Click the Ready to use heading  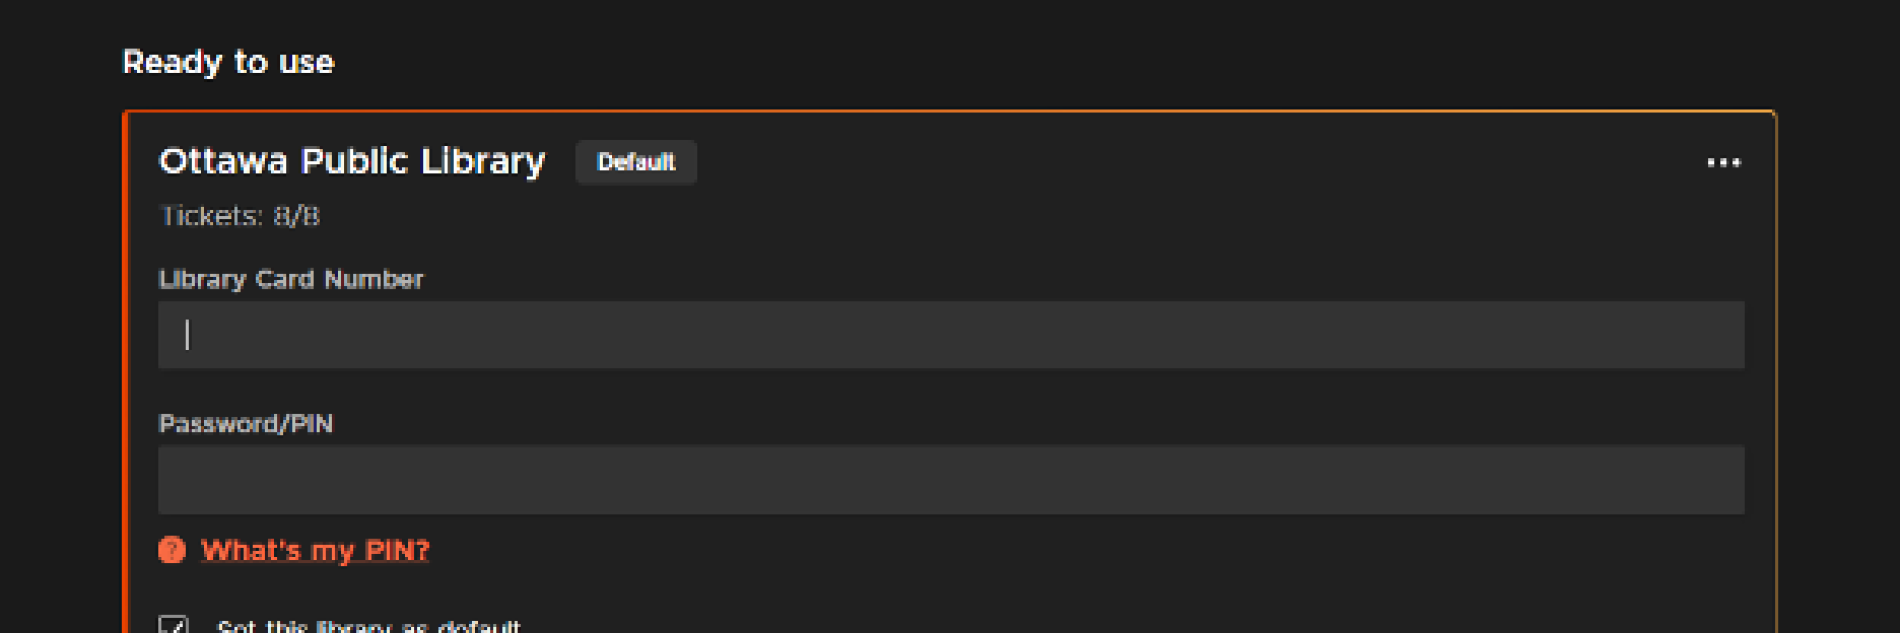[x=228, y=62]
